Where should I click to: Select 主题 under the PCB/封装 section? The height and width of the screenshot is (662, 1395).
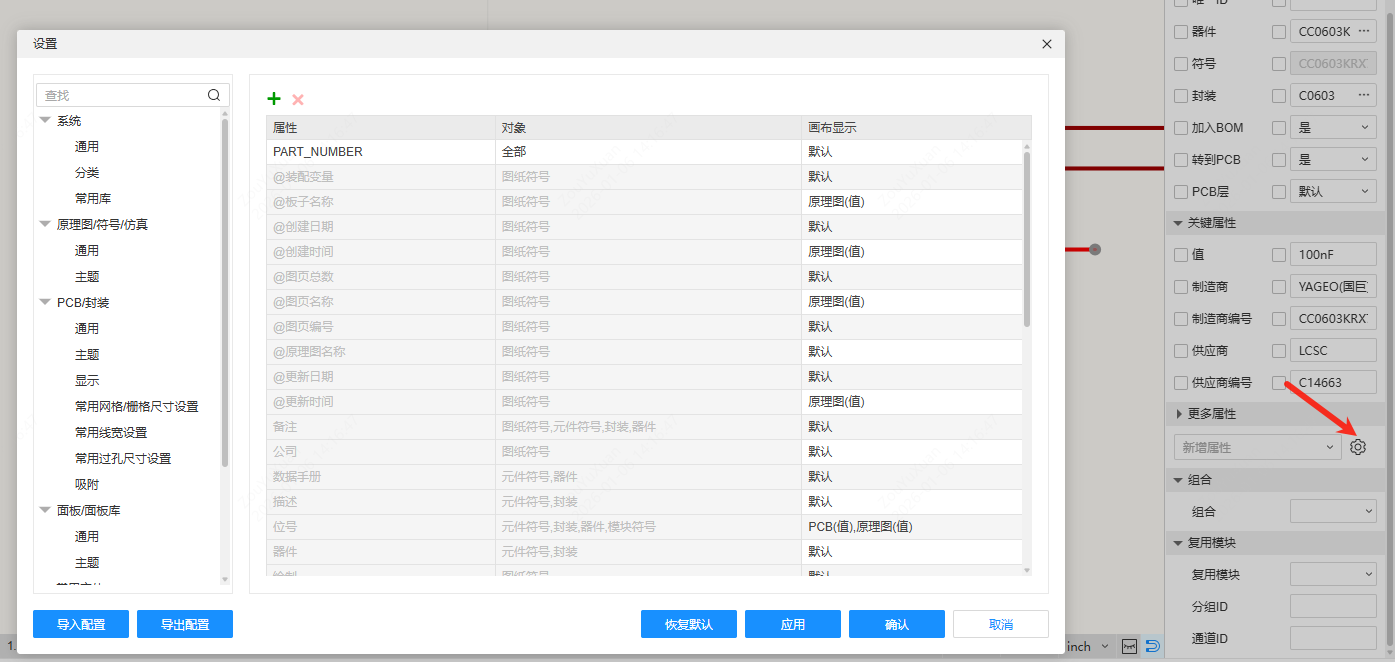(x=87, y=354)
